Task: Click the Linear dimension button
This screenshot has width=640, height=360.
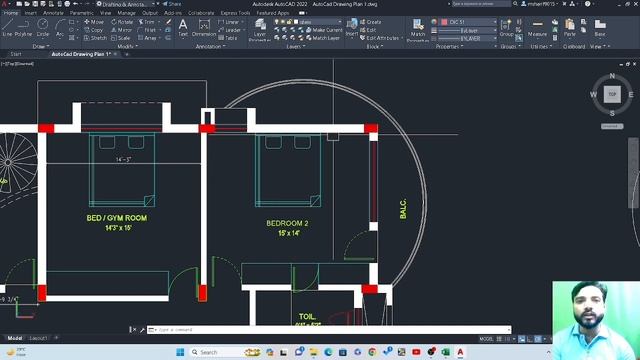Action: [x=229, y=22]
